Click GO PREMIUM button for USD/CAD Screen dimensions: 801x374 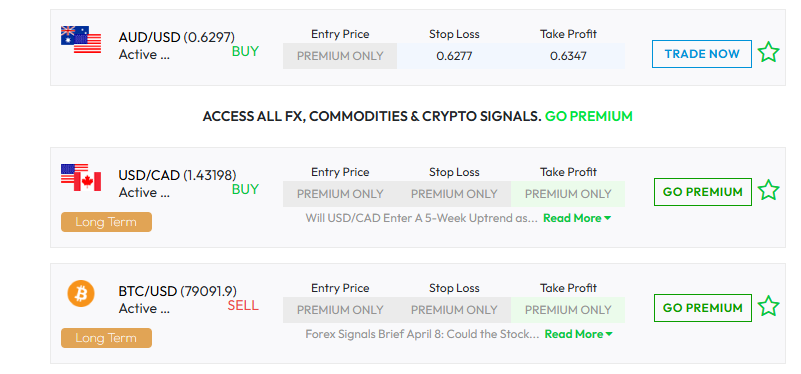coord(702,192)
